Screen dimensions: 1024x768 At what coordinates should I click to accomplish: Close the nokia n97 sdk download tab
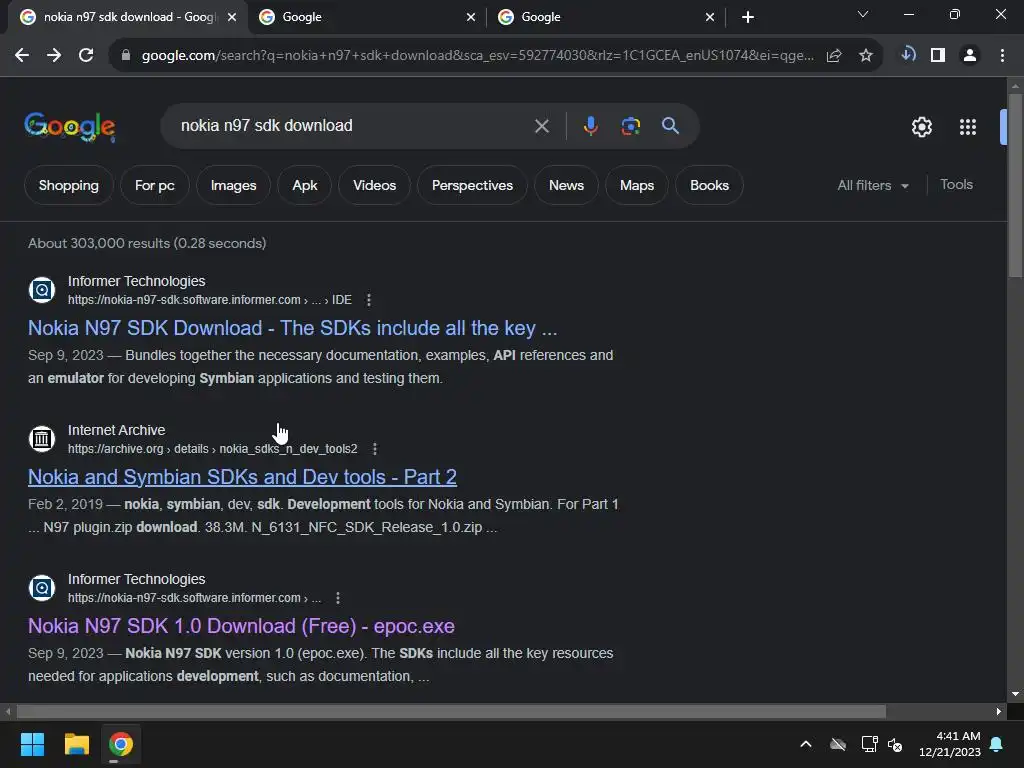pyautogui.click(x=232, y=17)
